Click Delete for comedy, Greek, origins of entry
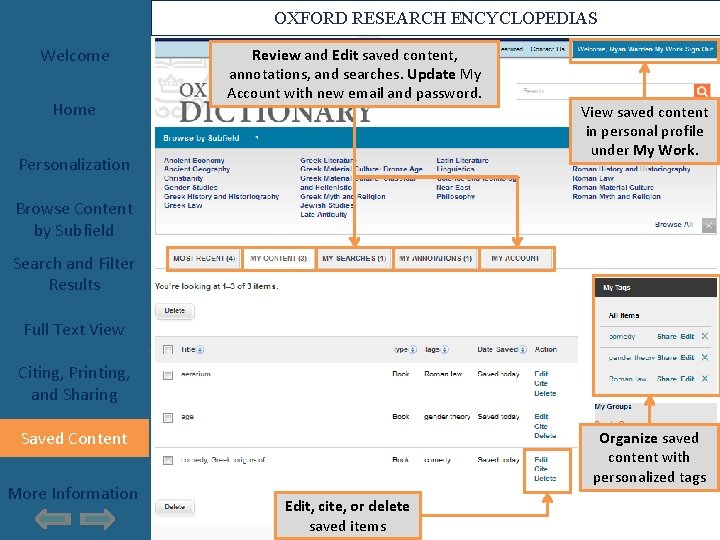 [x=545, y=478]
